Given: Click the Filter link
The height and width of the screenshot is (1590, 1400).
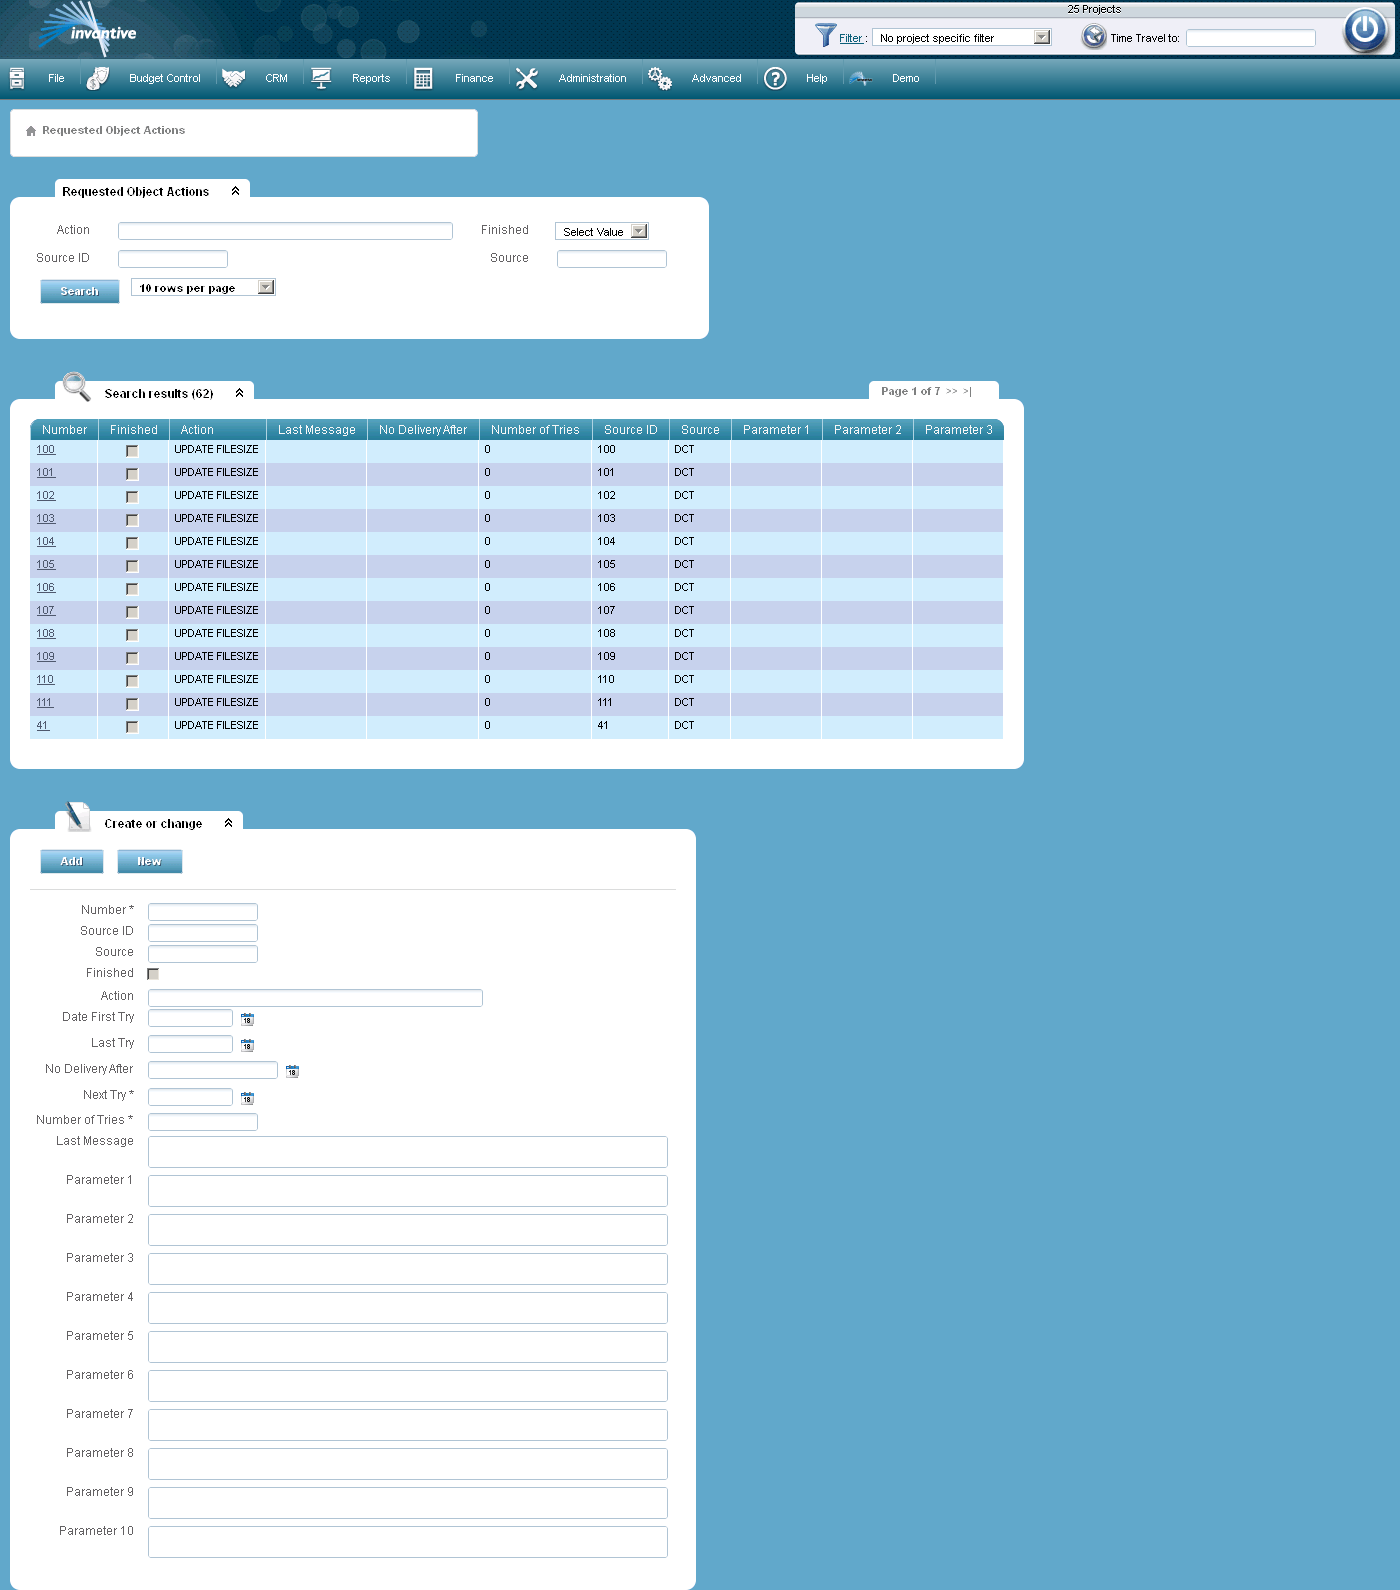Looking at the screenshot, I should point(851,38).
